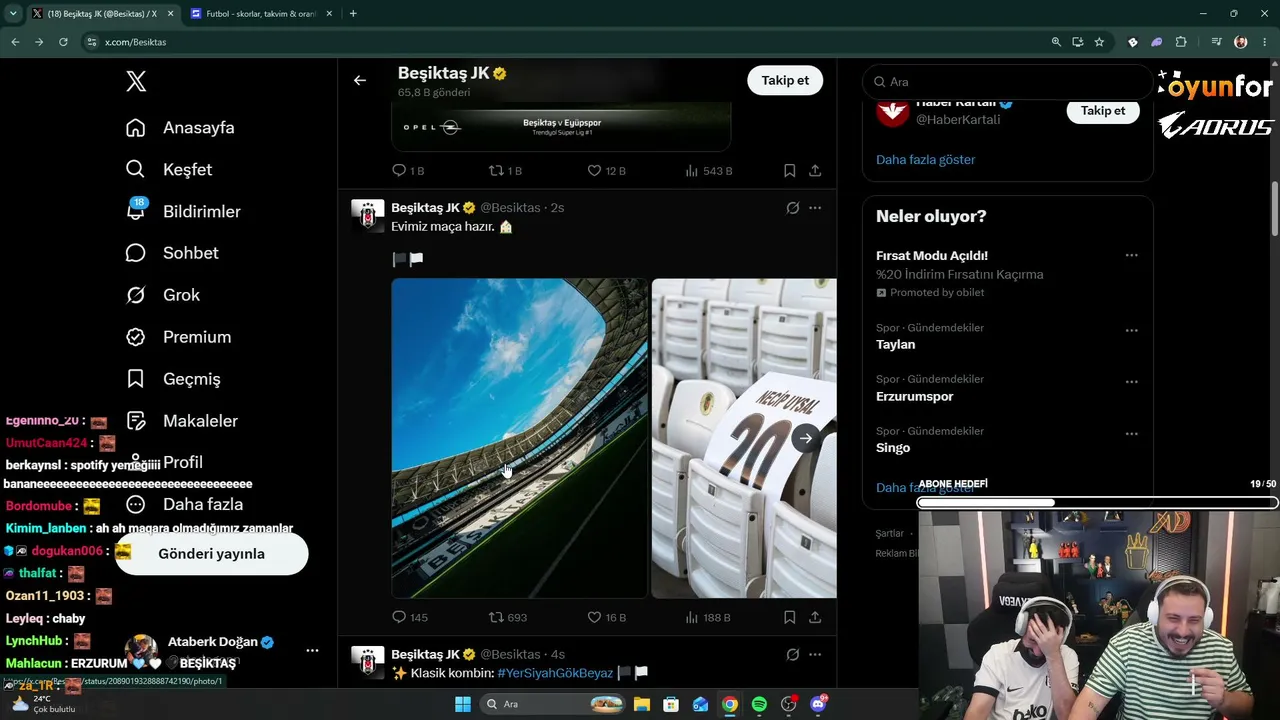Image resolution: width=1280 pixels, height=720 pixels.
Task: Open the Singo trending topic
Action: pyautogui.click(x=893, y=448)
